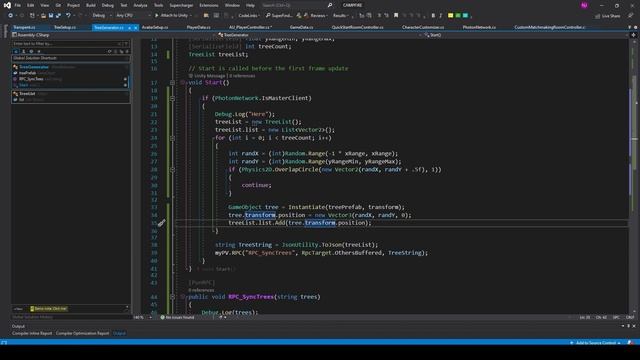Click Add to Source Control
Viewport: 640px width, 360px height.
coord(596,343)
